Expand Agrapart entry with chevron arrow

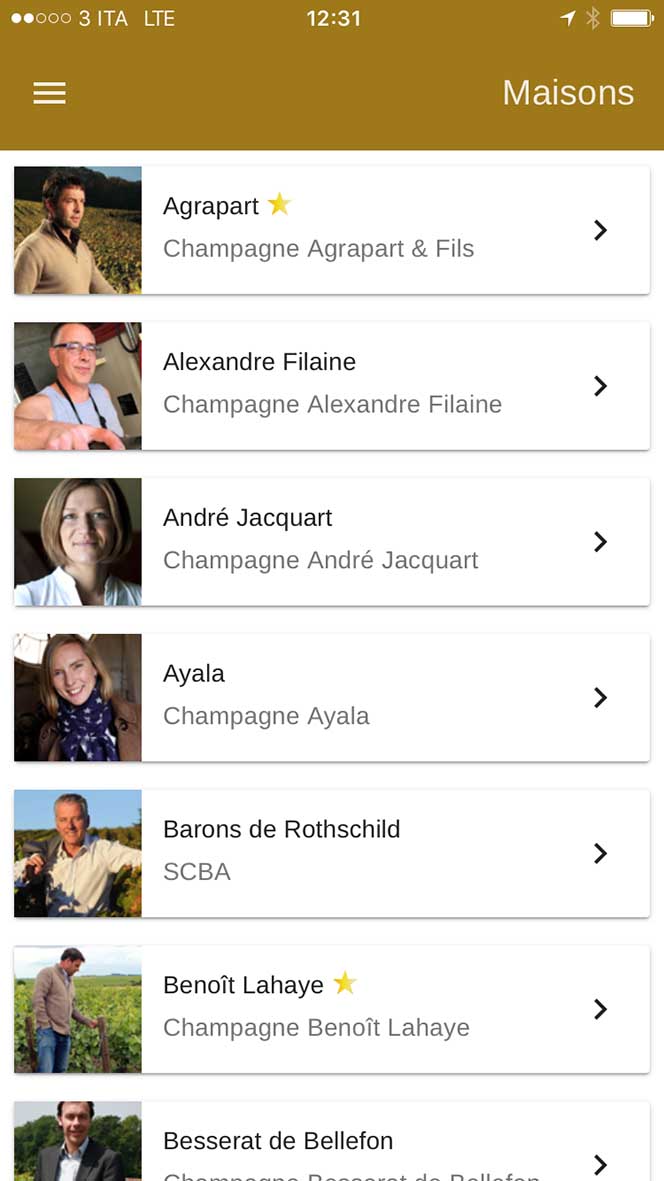click(600, 230)
